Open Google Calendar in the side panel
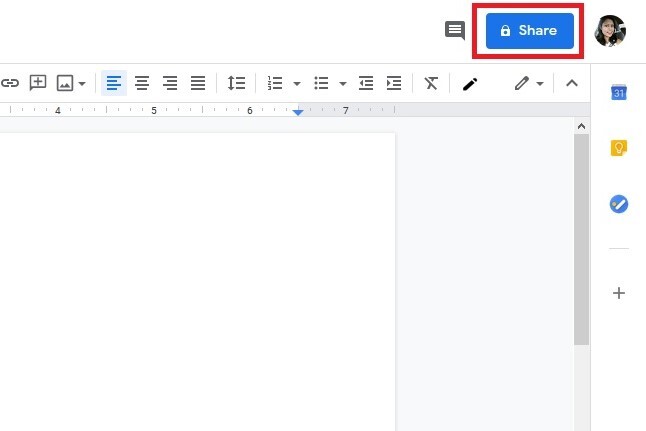The height and width of the screenshot is (431, 646). (x=619, y=93)
